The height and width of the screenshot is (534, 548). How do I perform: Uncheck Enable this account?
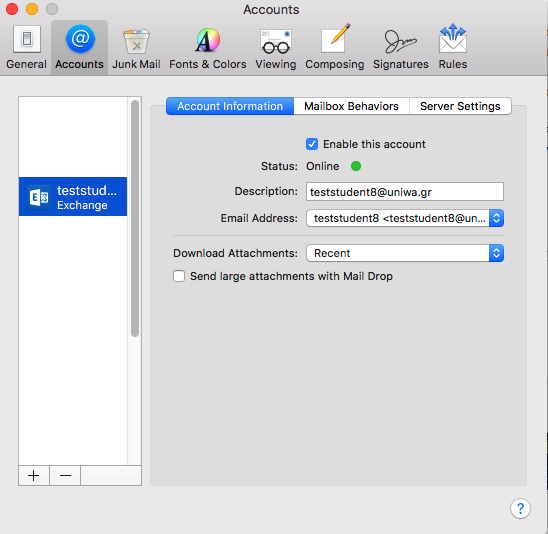(x=312, y=144)
